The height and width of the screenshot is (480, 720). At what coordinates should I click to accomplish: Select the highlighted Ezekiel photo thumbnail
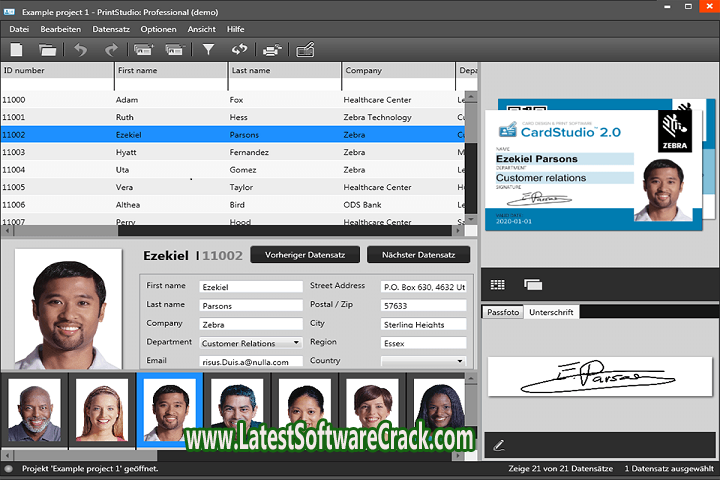click(x=169, y=410)
